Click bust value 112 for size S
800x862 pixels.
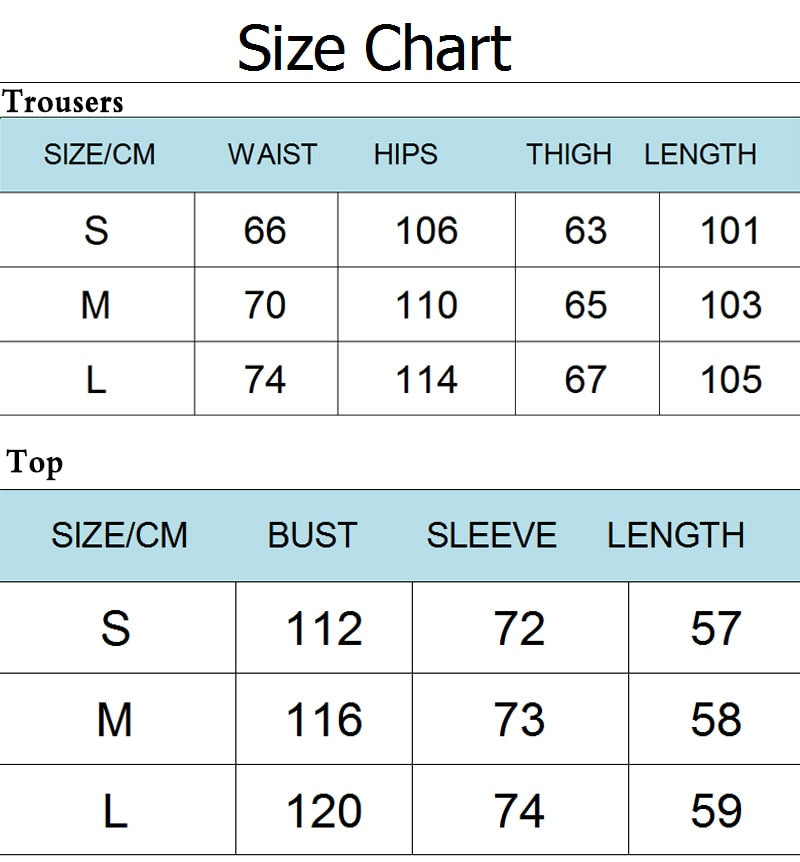pyautogui.click(x=324, y=629)
